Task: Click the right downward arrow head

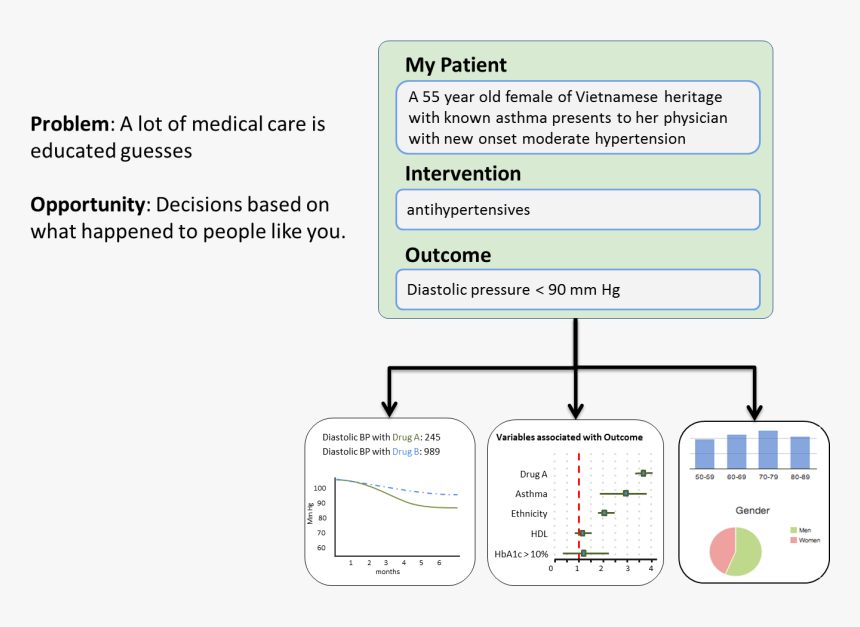Action: coord(756,408)
